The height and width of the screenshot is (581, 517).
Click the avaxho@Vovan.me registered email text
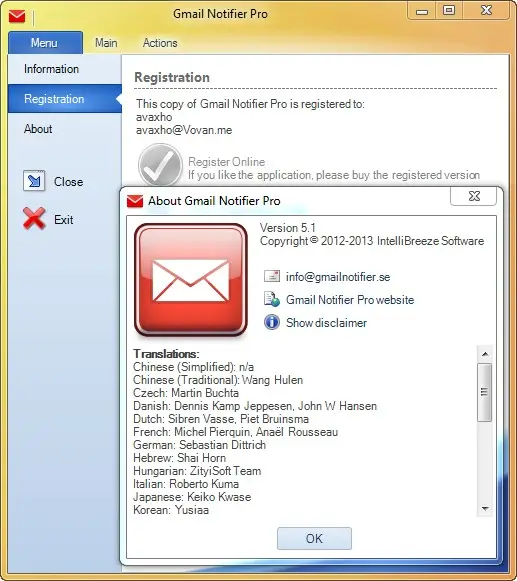coord(184,130)
